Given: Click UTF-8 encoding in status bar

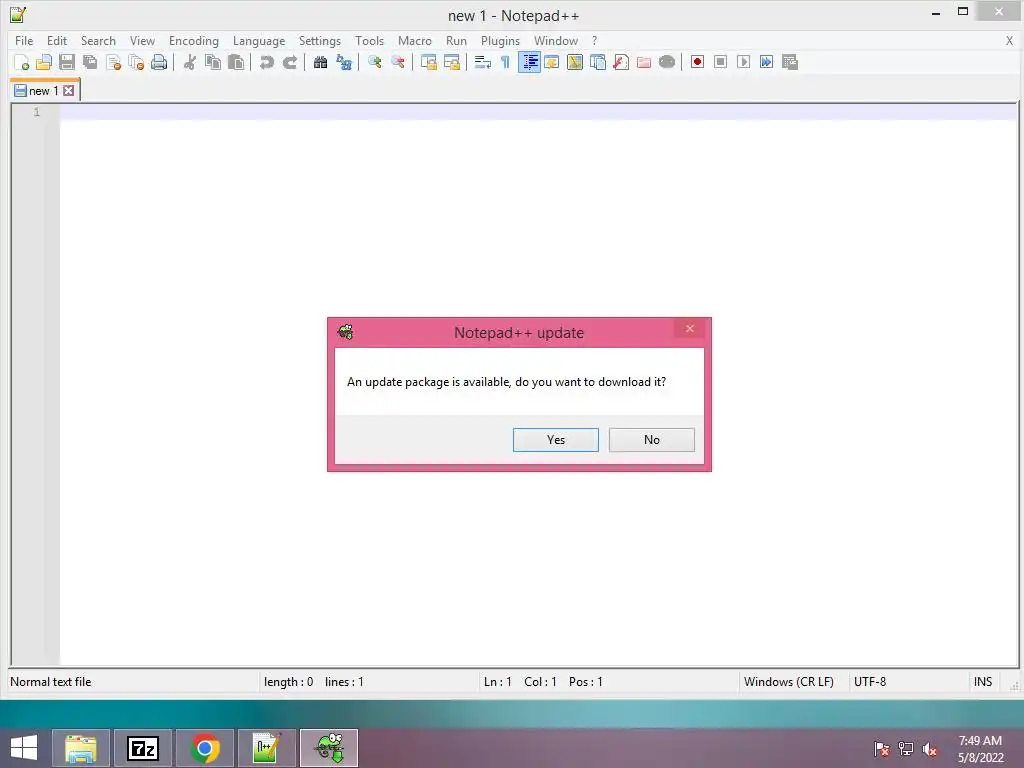Looking at the screenshot, I should (x=870, y=682).
